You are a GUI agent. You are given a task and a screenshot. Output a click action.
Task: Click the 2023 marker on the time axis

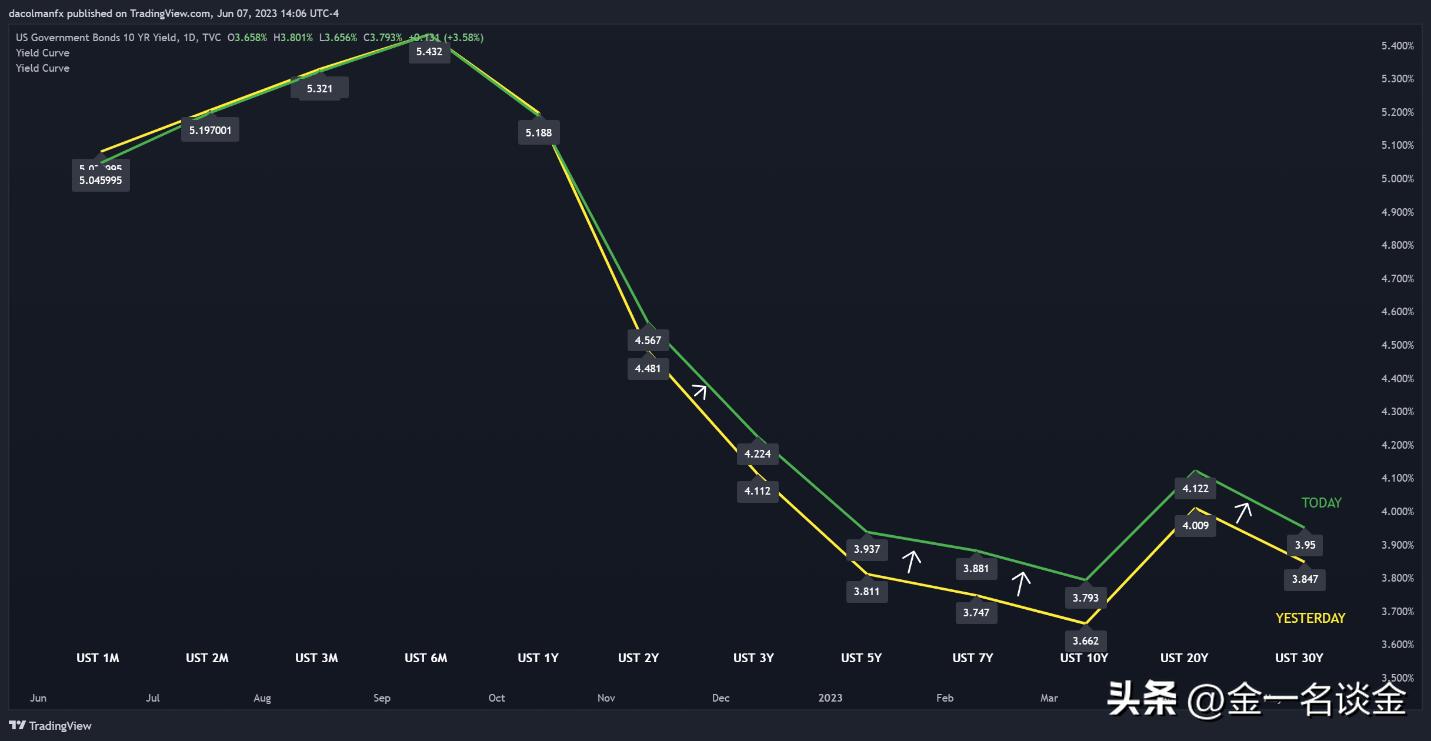tap(830, 698)
